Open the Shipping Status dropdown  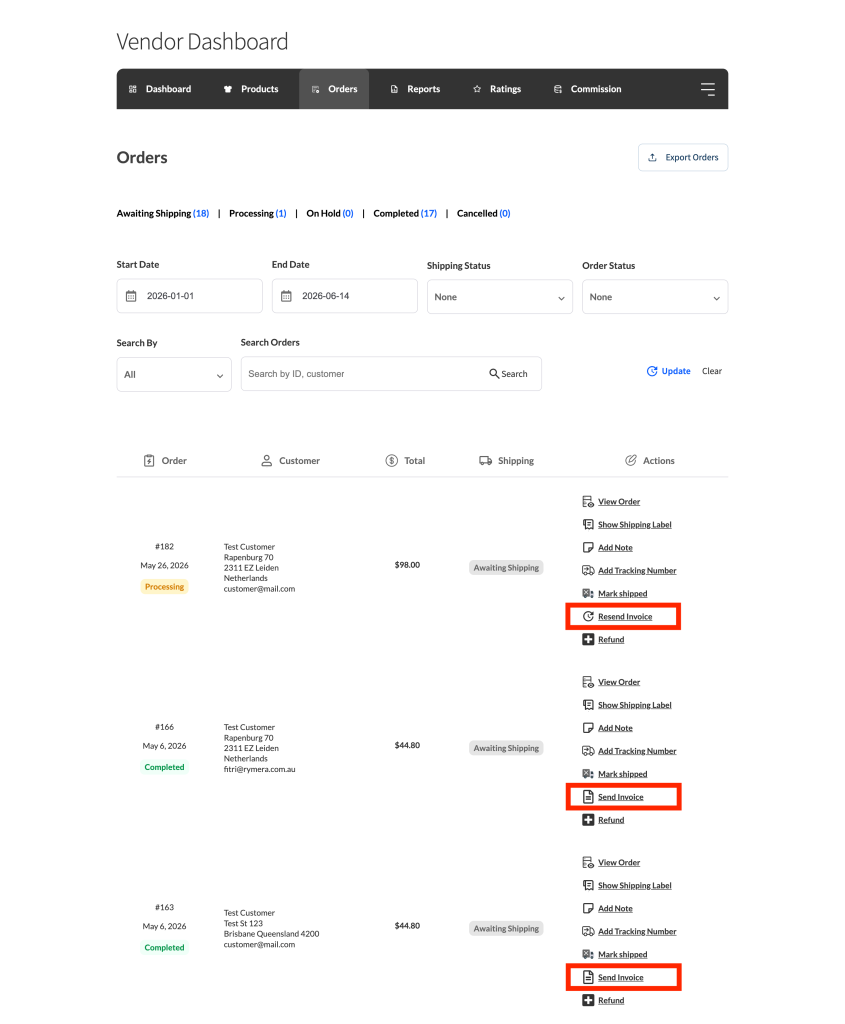[500, 296]
